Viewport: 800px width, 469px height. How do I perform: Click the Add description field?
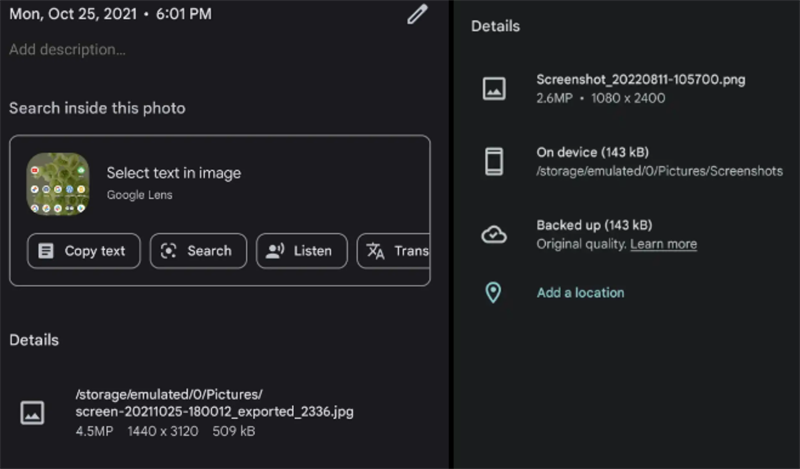(x=68, y=49)
